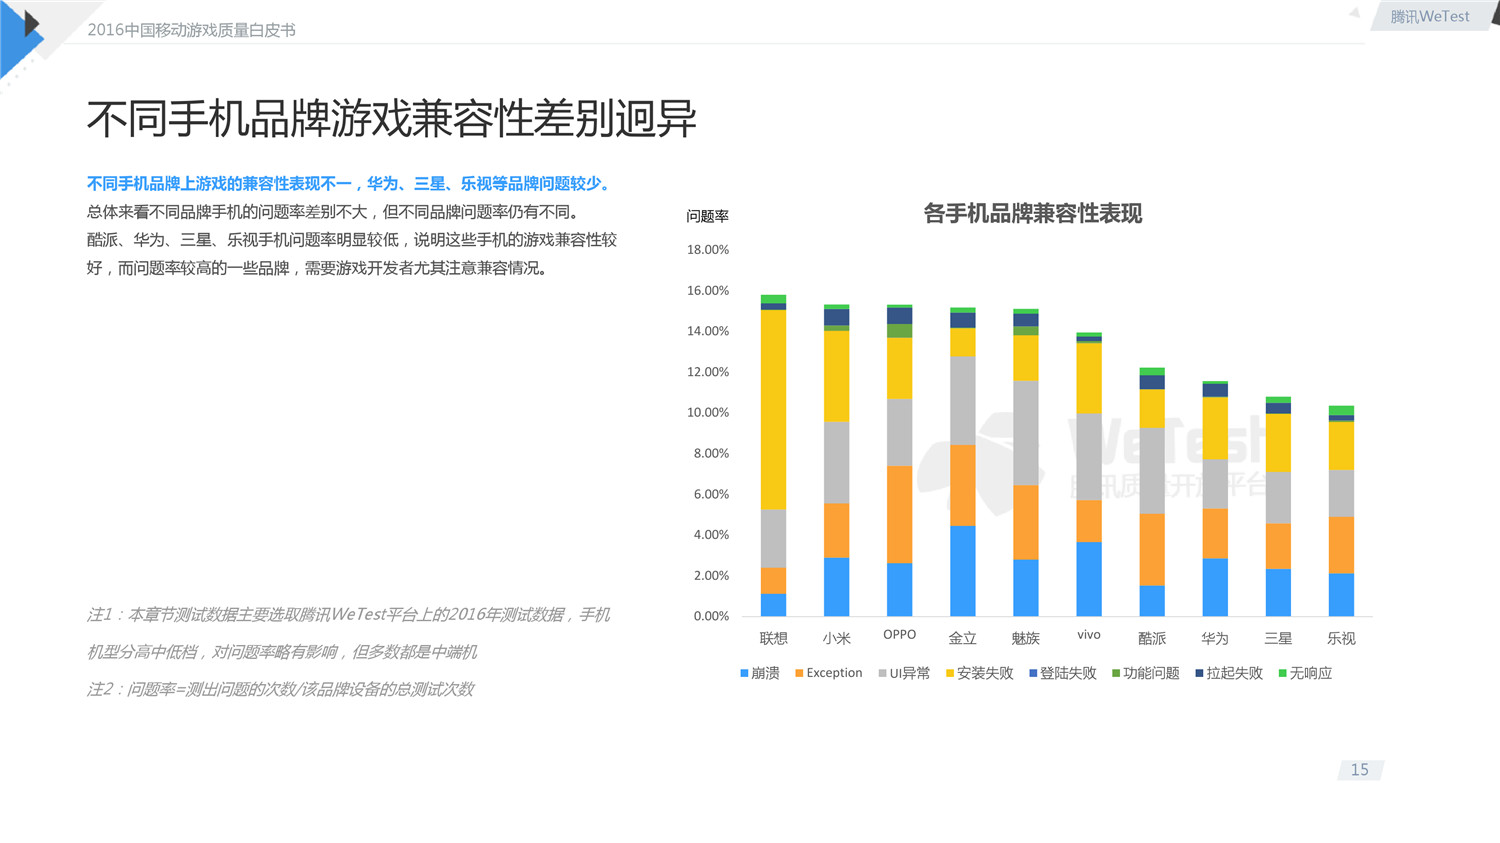Viewport: 1500px width, 843px height.
Task: Click the 金立 category label
Action: (x=963, y=638)
